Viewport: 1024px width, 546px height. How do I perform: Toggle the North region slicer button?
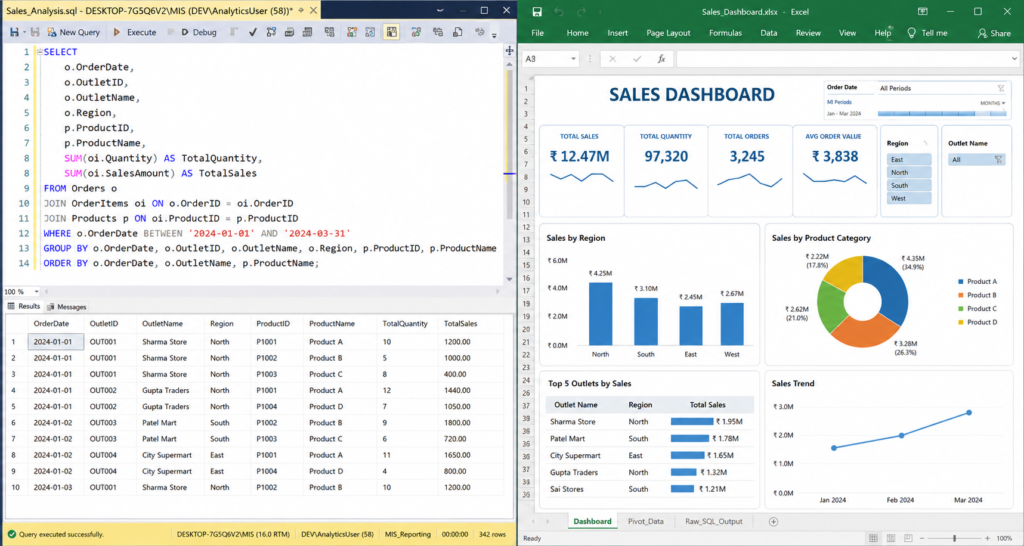908,172
